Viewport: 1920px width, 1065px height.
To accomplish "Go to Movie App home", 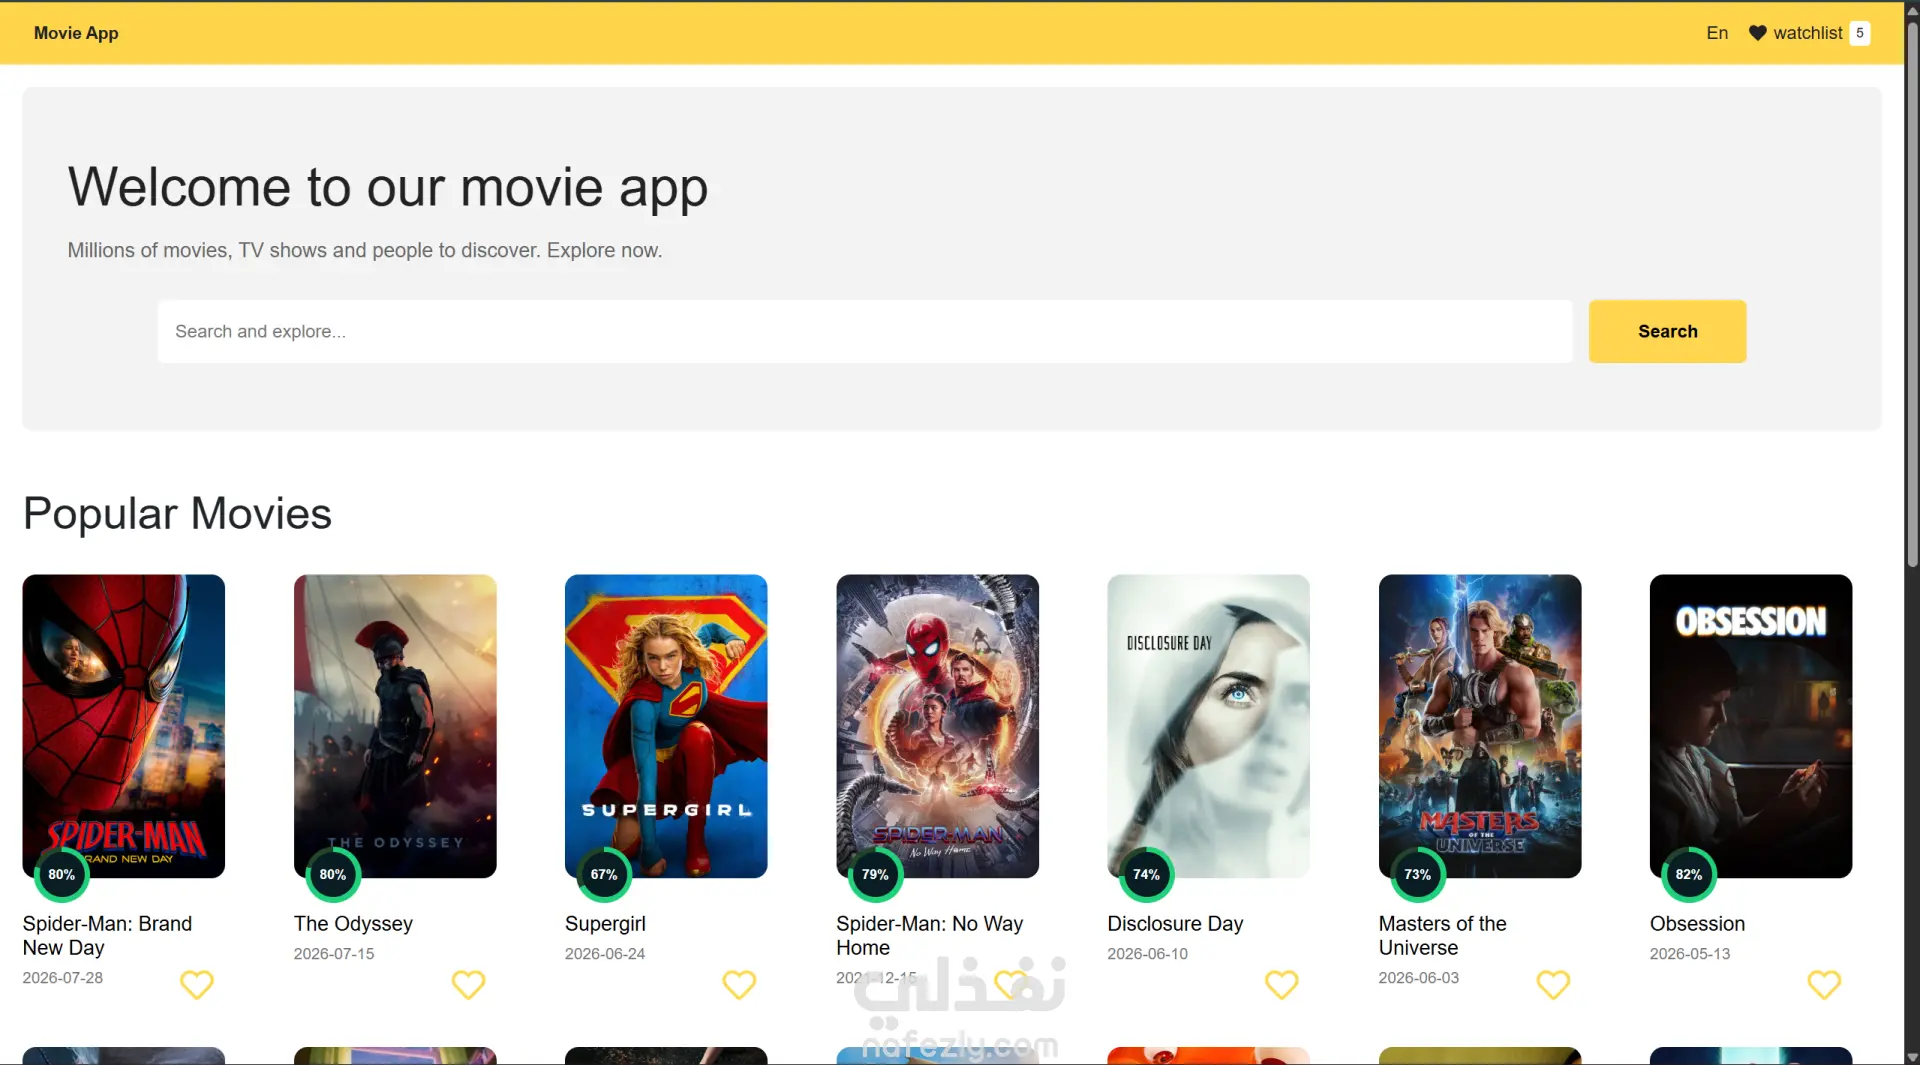I will pos(76,33).
